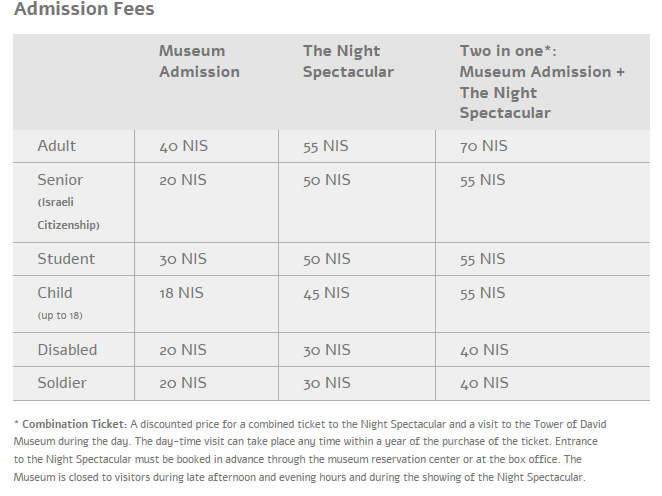This screenshot has height=496, width=662.
Task: Click the Disabled row label
Action: point(67,350)
